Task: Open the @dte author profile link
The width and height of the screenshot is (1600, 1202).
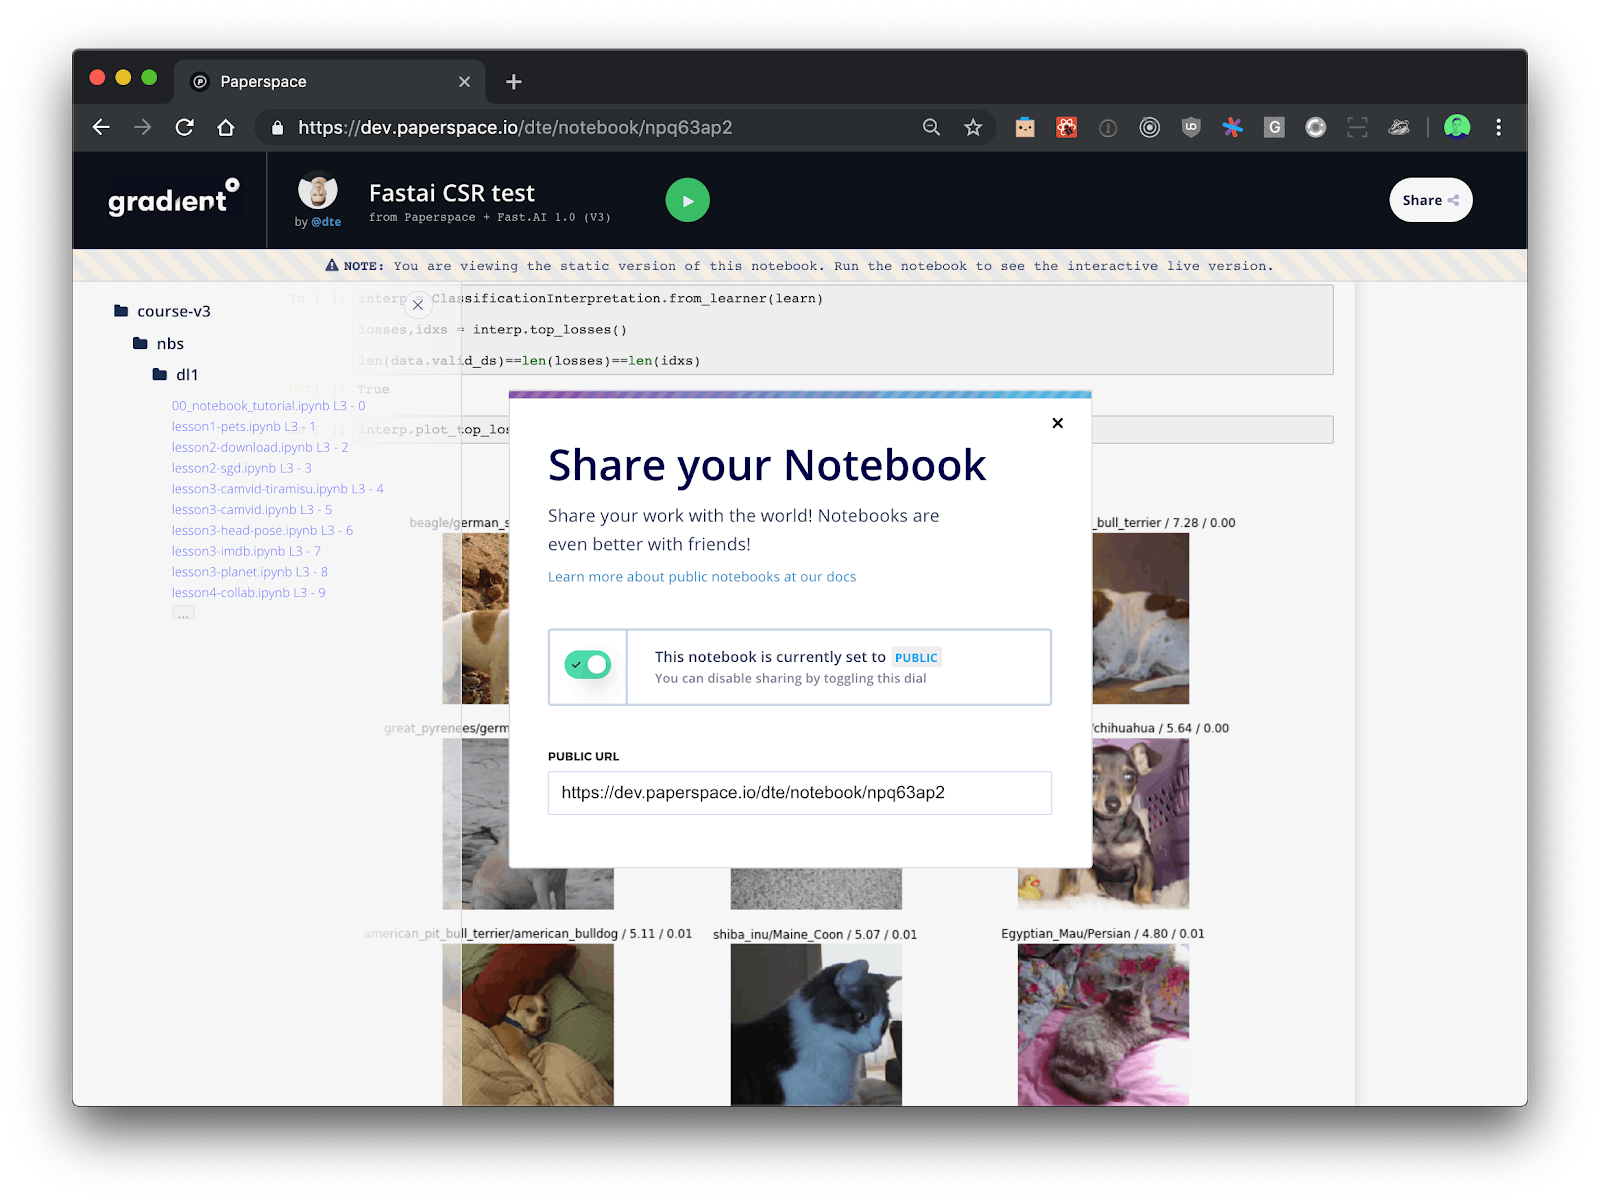Action: [x=326, y=222]
